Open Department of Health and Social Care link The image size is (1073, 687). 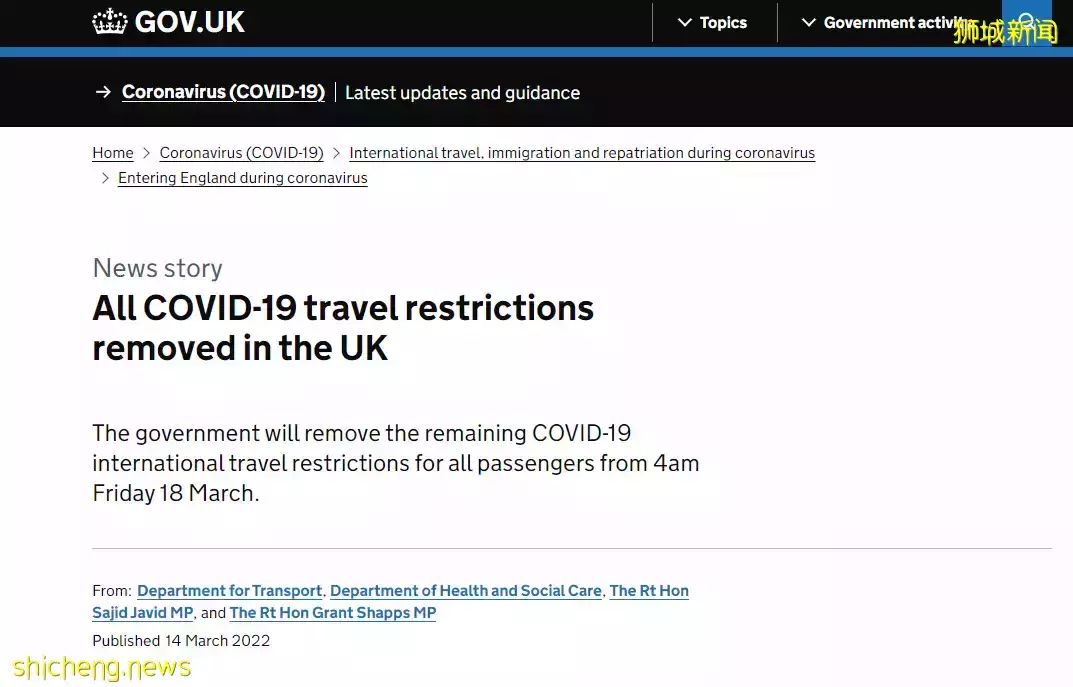[x=466, y=591]
